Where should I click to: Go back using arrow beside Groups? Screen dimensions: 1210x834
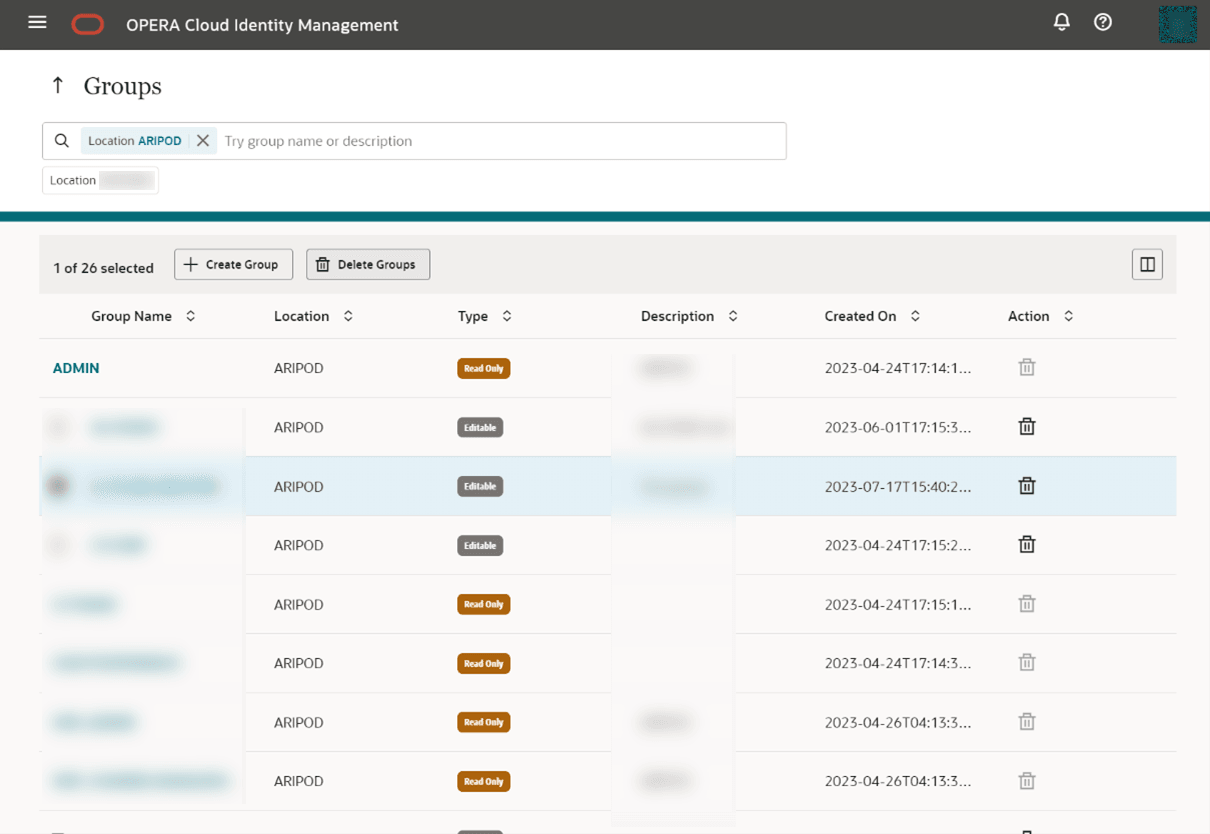58,86
